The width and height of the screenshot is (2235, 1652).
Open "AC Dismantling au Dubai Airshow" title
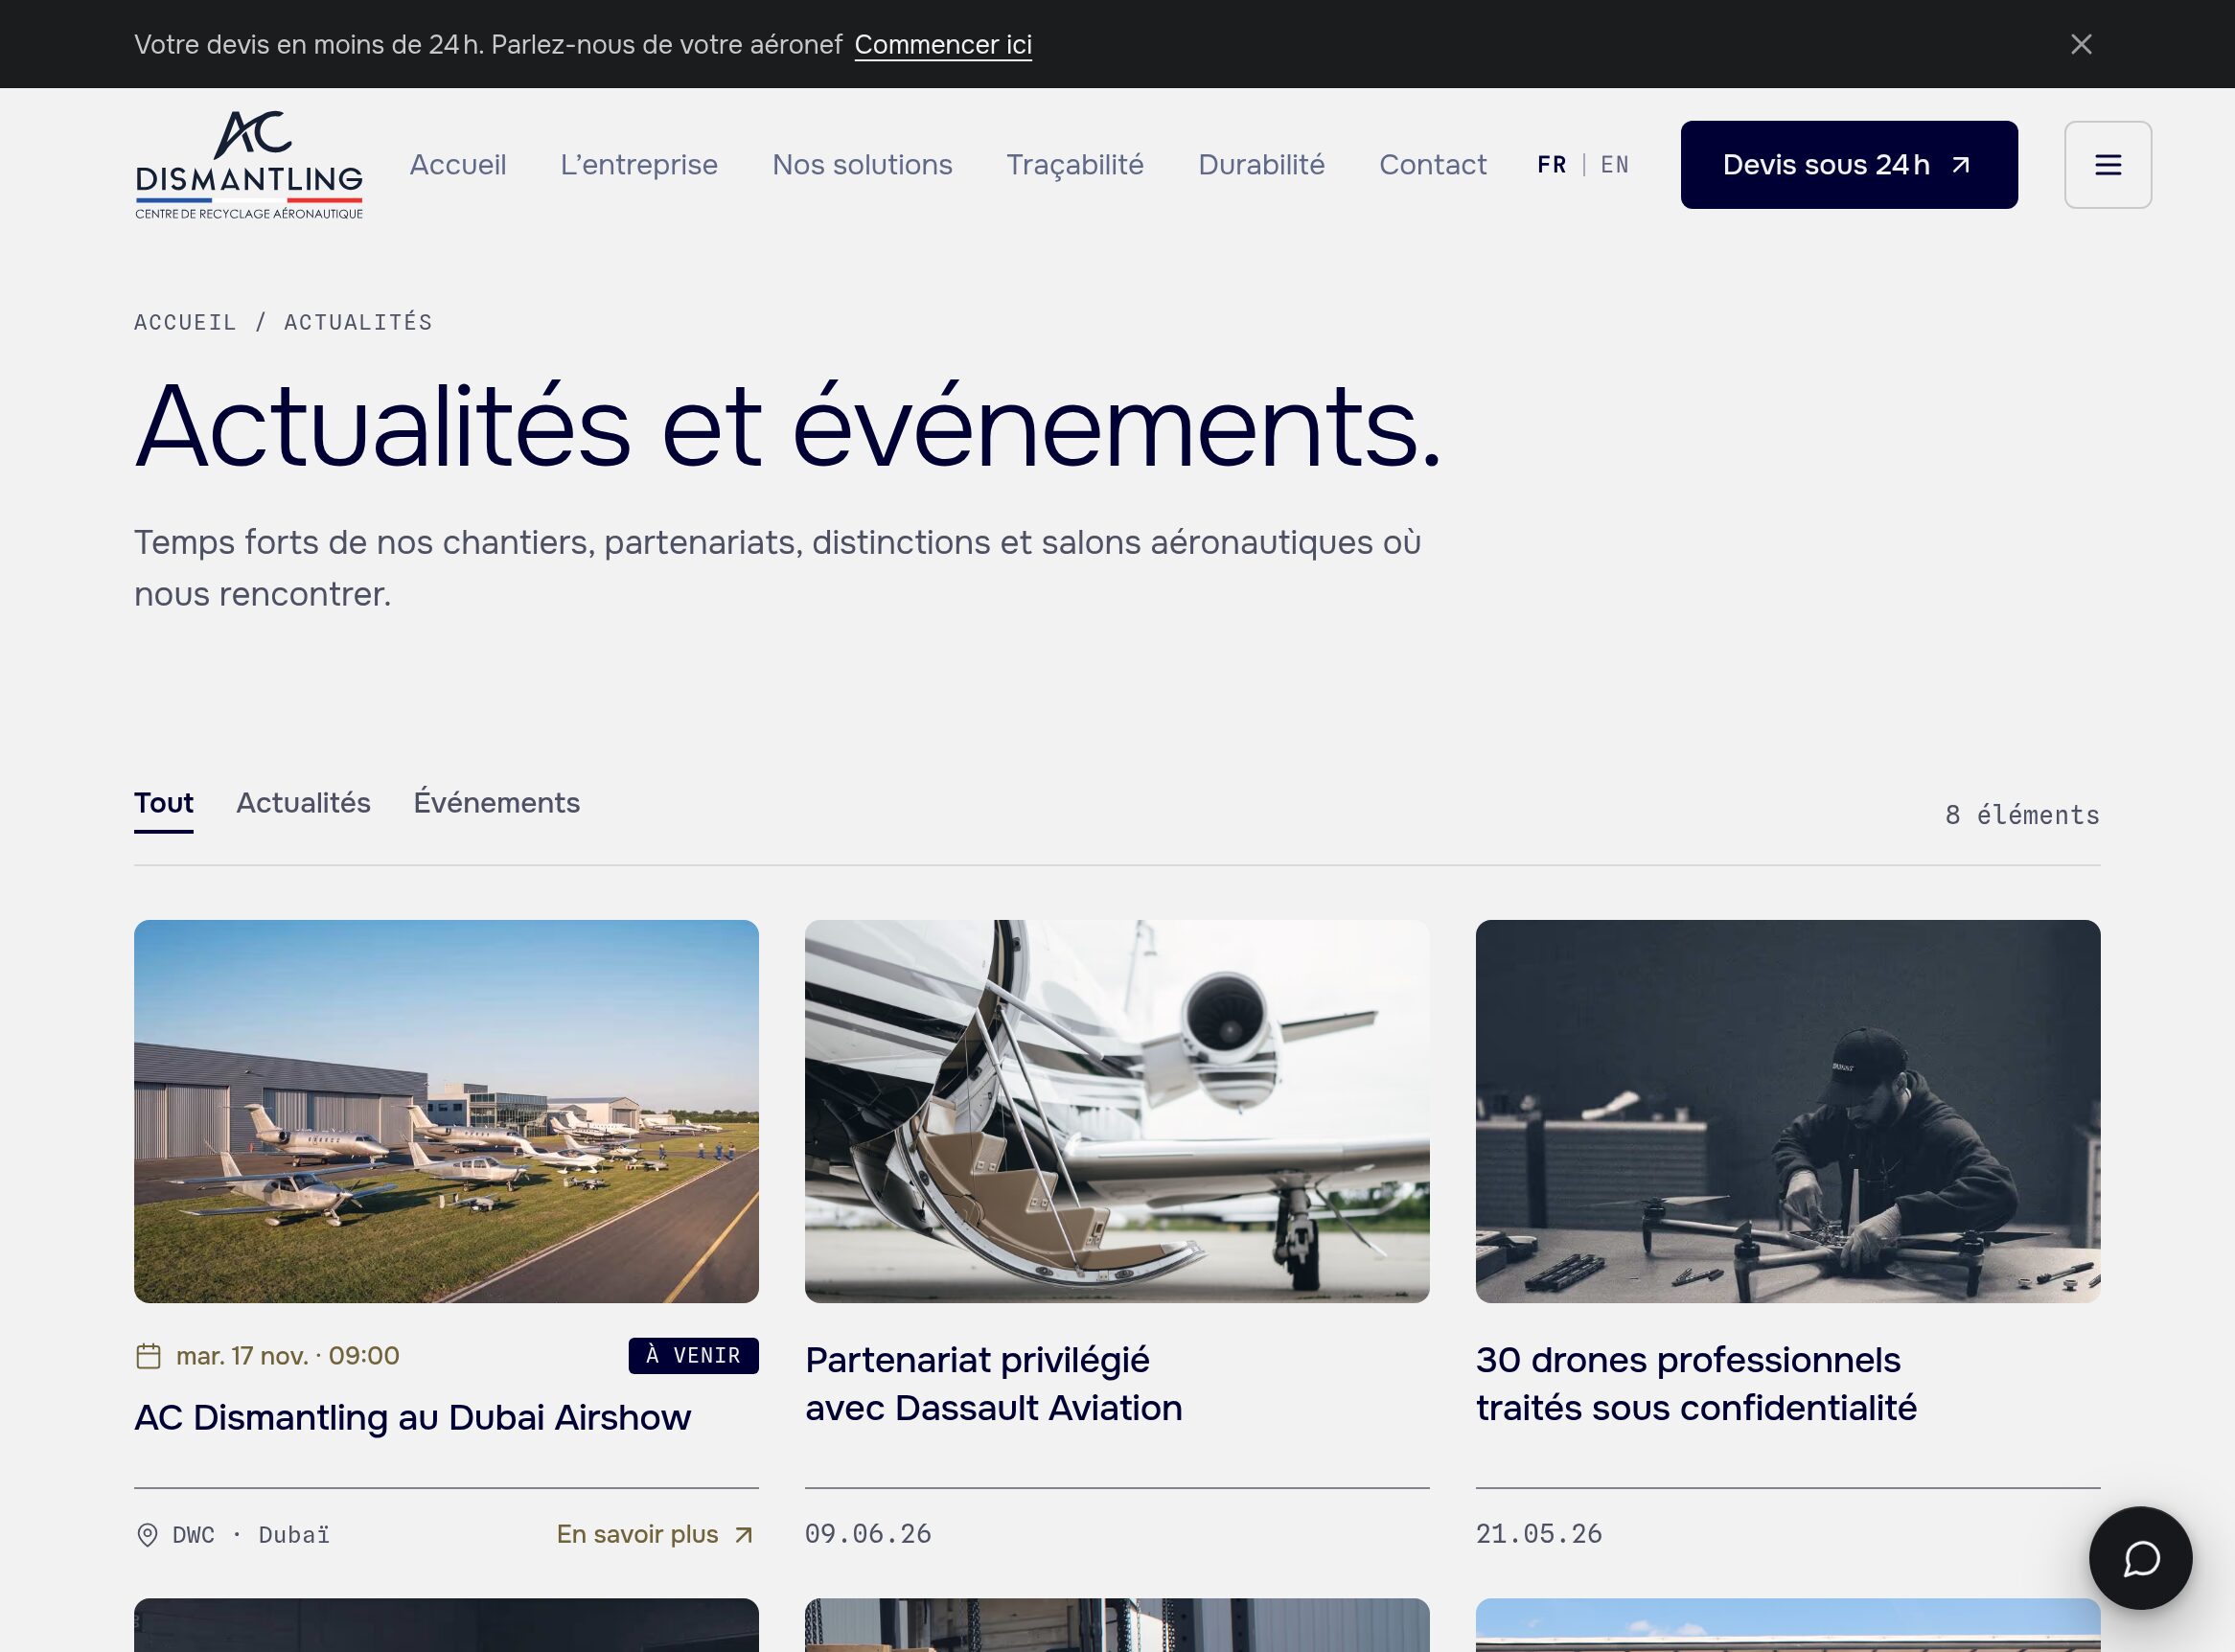(x=413, y=1418)
